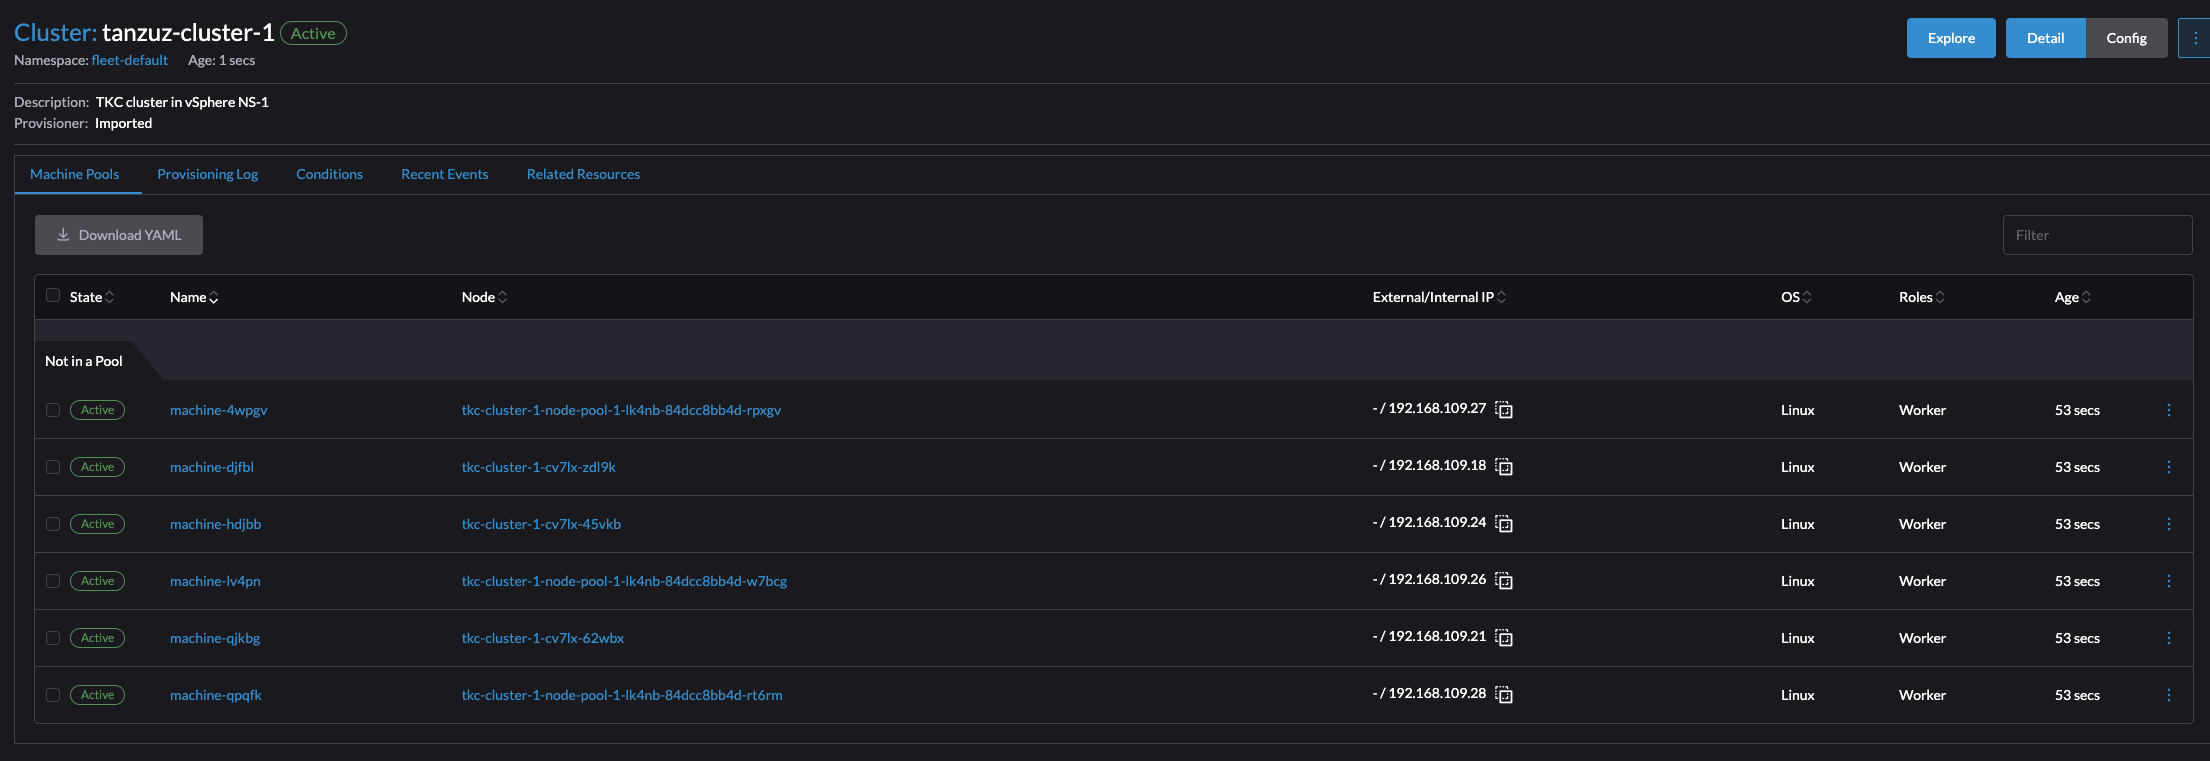
Task: Open node tkc-cluster-1-cv7lx-62wbx link
Action: tap(543, 638)
